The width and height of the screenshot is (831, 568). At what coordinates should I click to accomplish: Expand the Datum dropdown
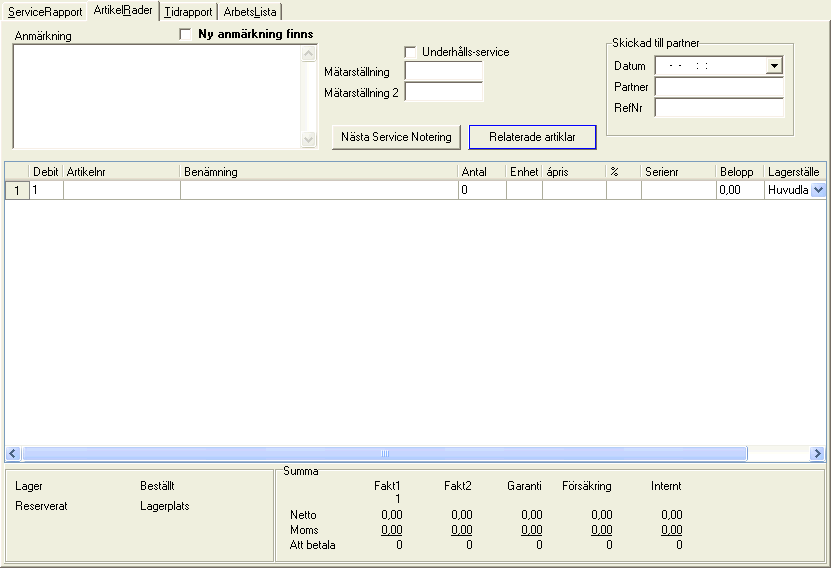tap(774, 67)
